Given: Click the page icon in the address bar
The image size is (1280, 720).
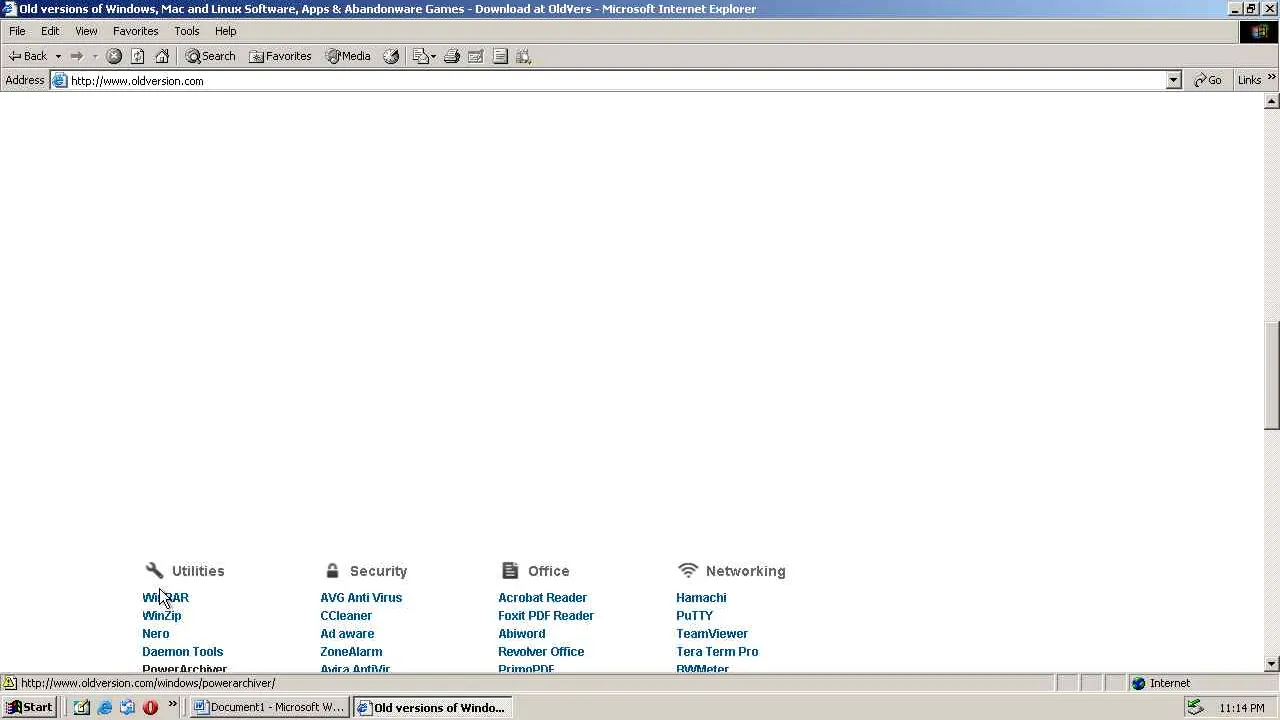Looking at the screenshot, I should (x=59, y=81).
